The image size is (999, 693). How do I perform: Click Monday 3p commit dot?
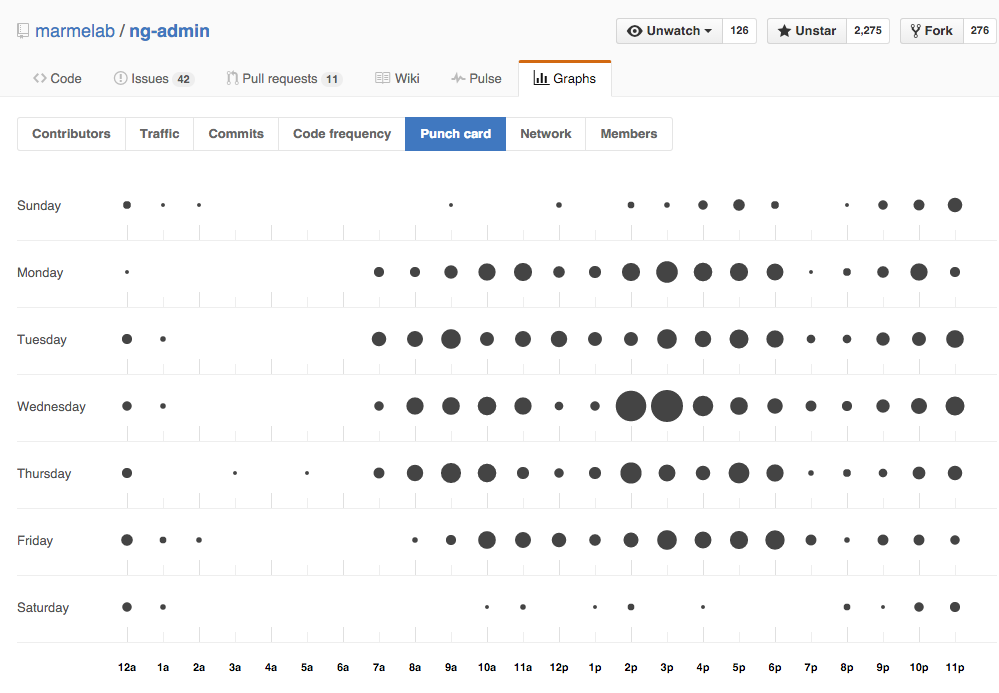pyautogui.click(x=667, y=272)
